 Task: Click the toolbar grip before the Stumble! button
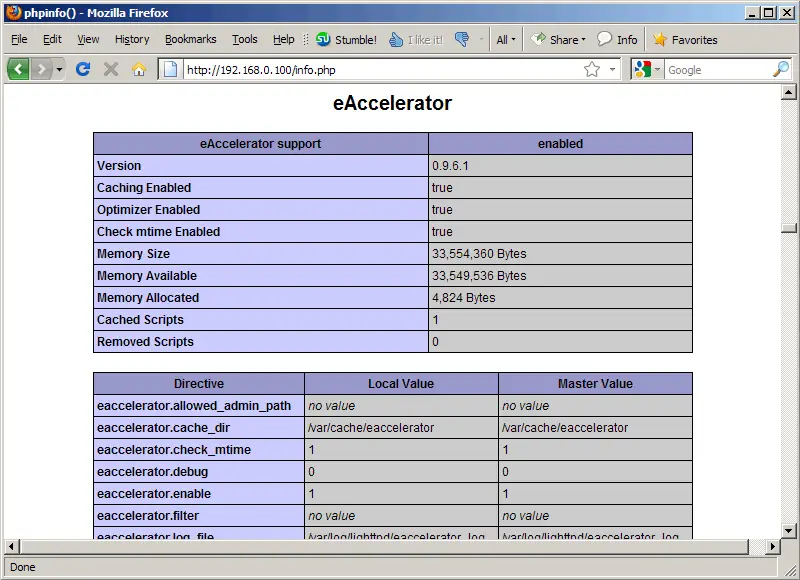pyautogui.click(x=306, y=40)
